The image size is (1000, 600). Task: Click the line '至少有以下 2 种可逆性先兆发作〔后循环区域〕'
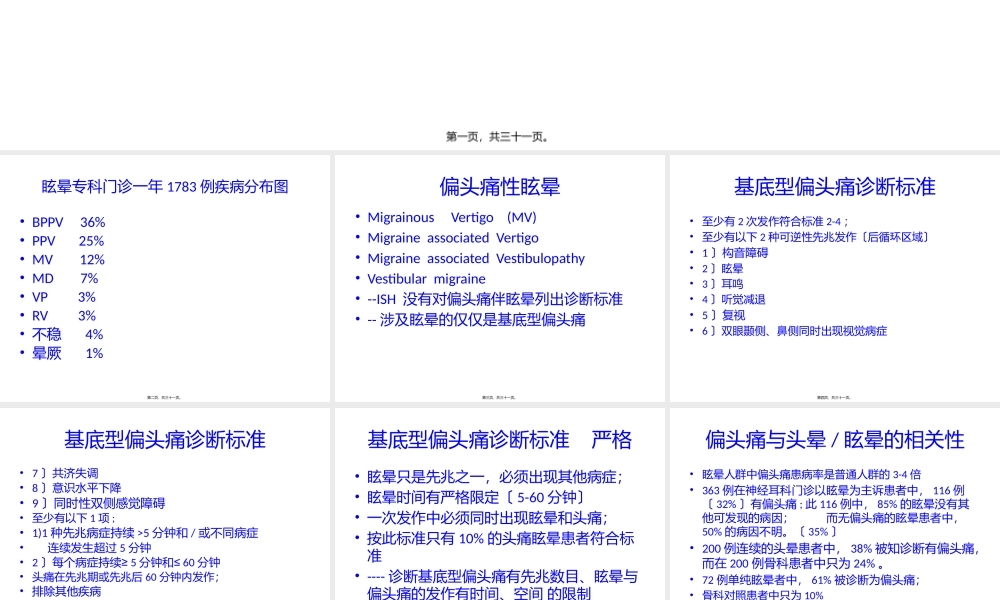coord(816,237)
